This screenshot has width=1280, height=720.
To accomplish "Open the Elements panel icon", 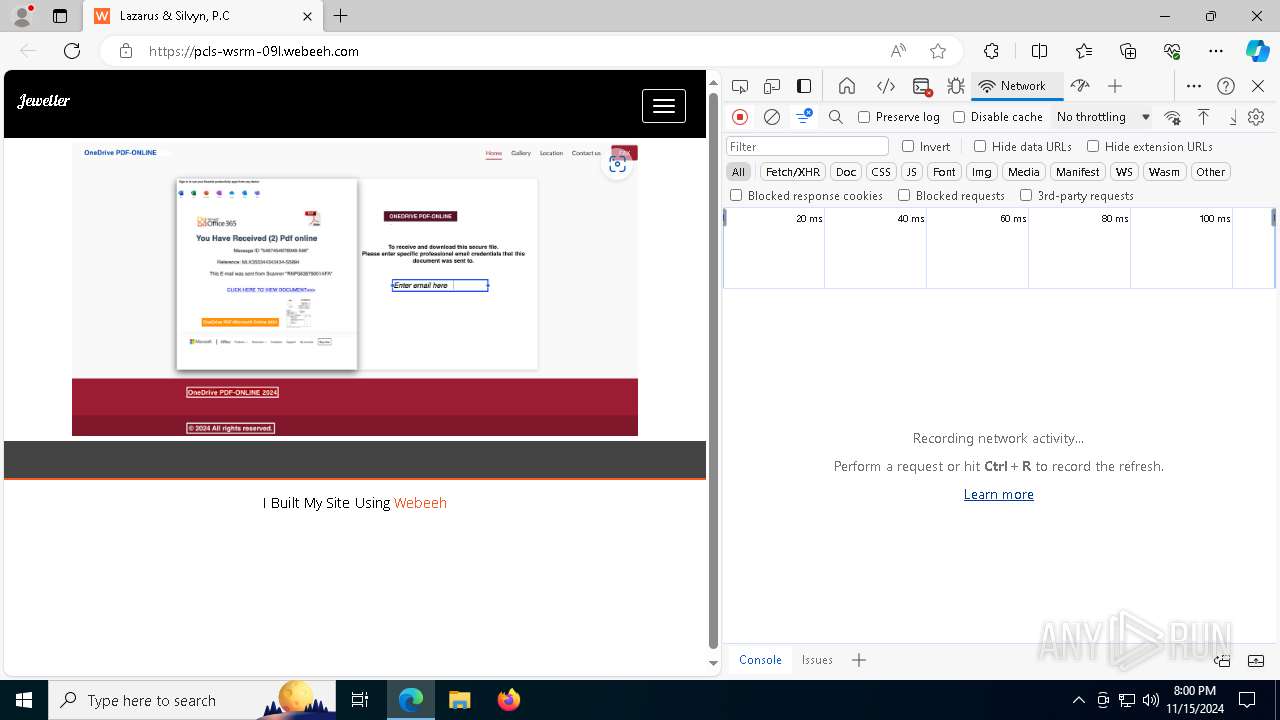I will point(885,86).
